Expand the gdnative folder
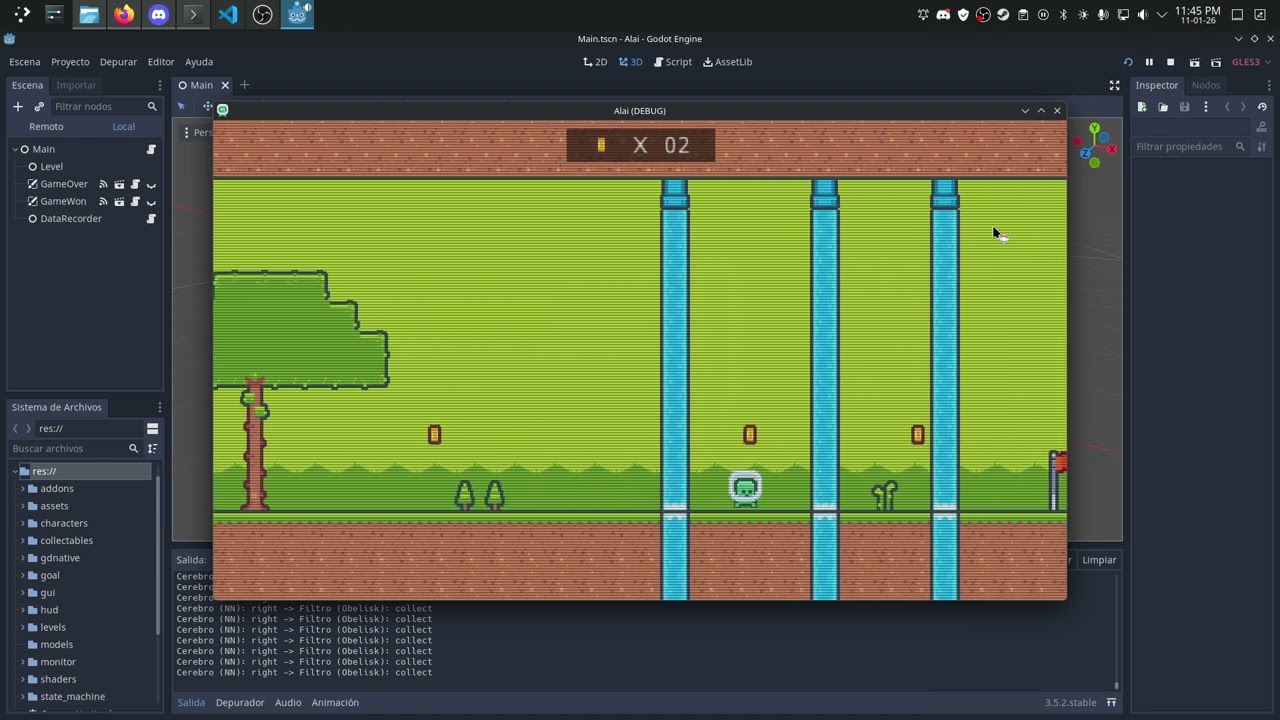Screen dimensions: 1280x720 (x=22, y=558)
